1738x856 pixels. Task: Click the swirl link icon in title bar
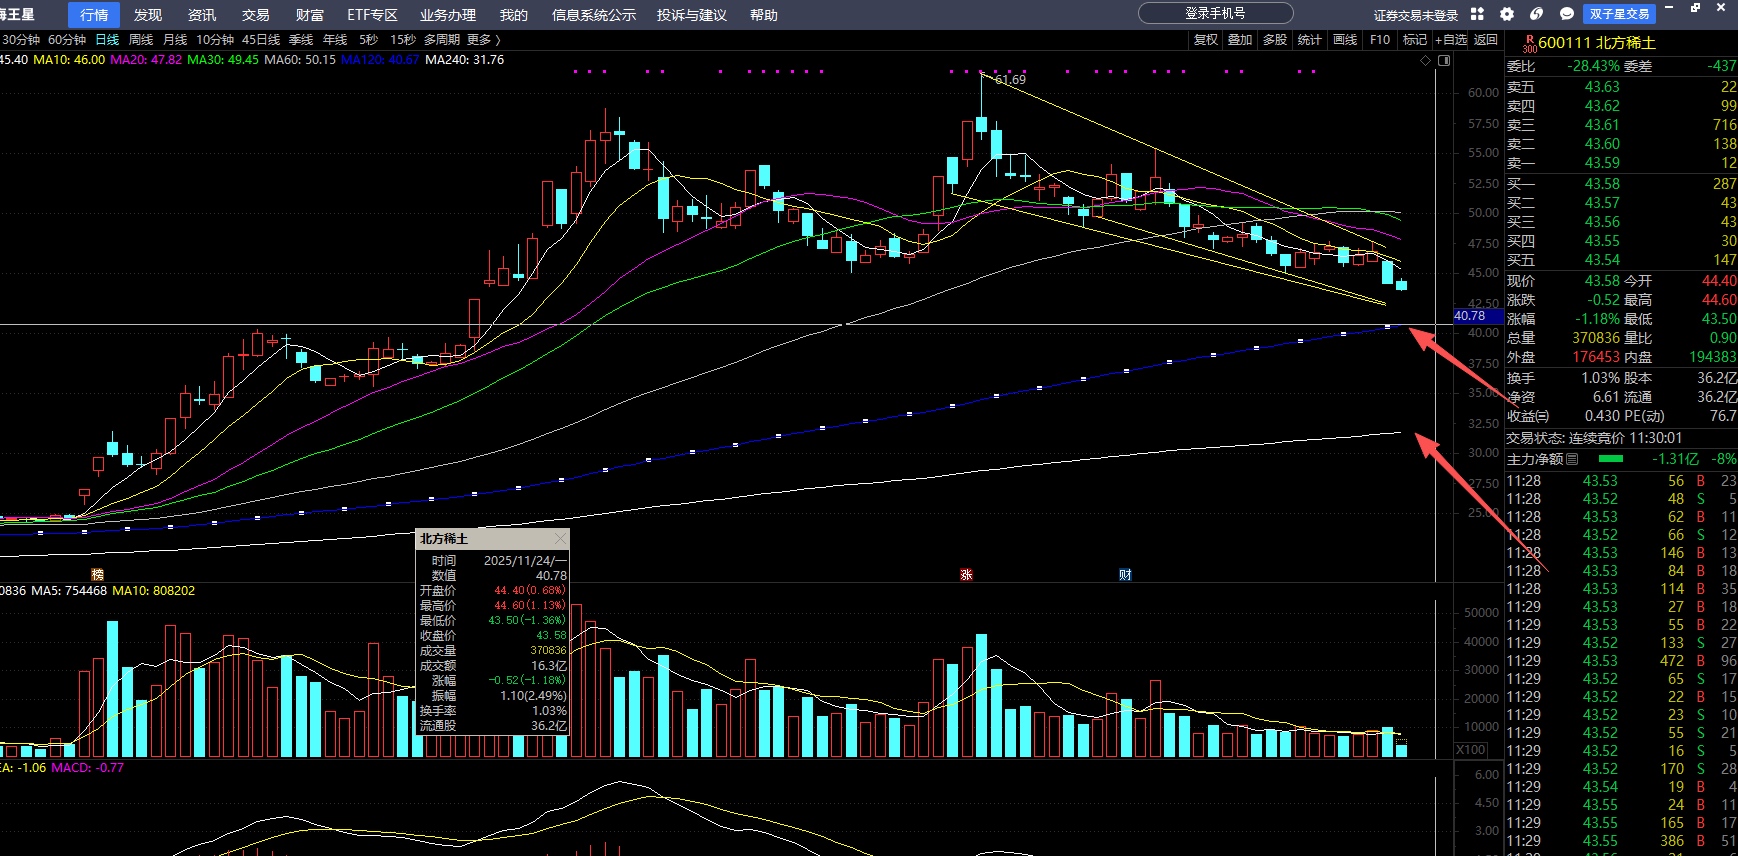[1537, 14]
